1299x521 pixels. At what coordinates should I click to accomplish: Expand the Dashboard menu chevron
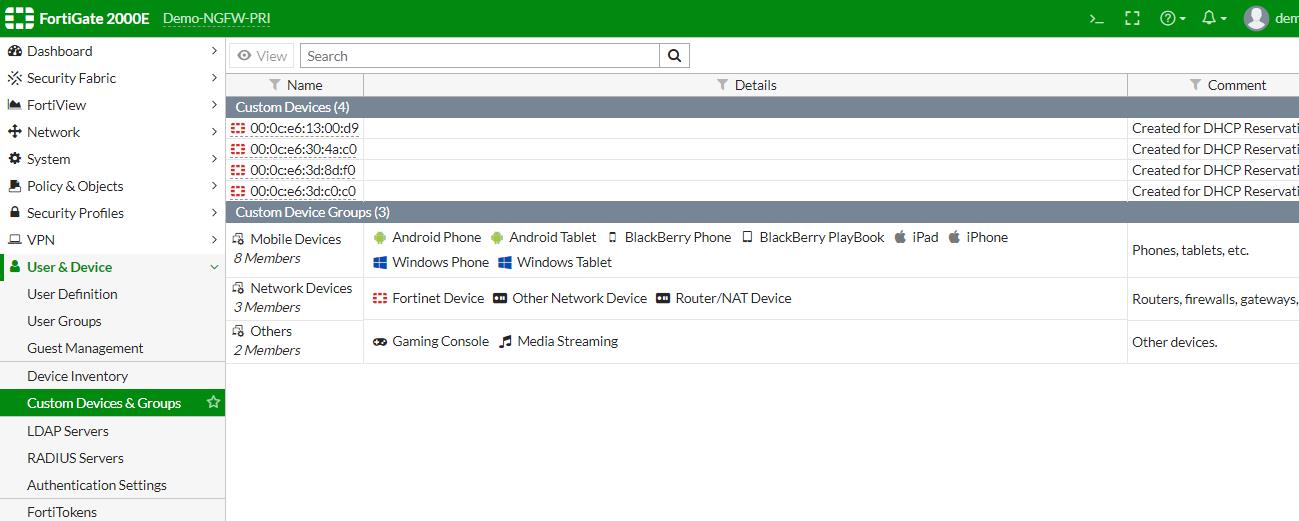[214, 51]
